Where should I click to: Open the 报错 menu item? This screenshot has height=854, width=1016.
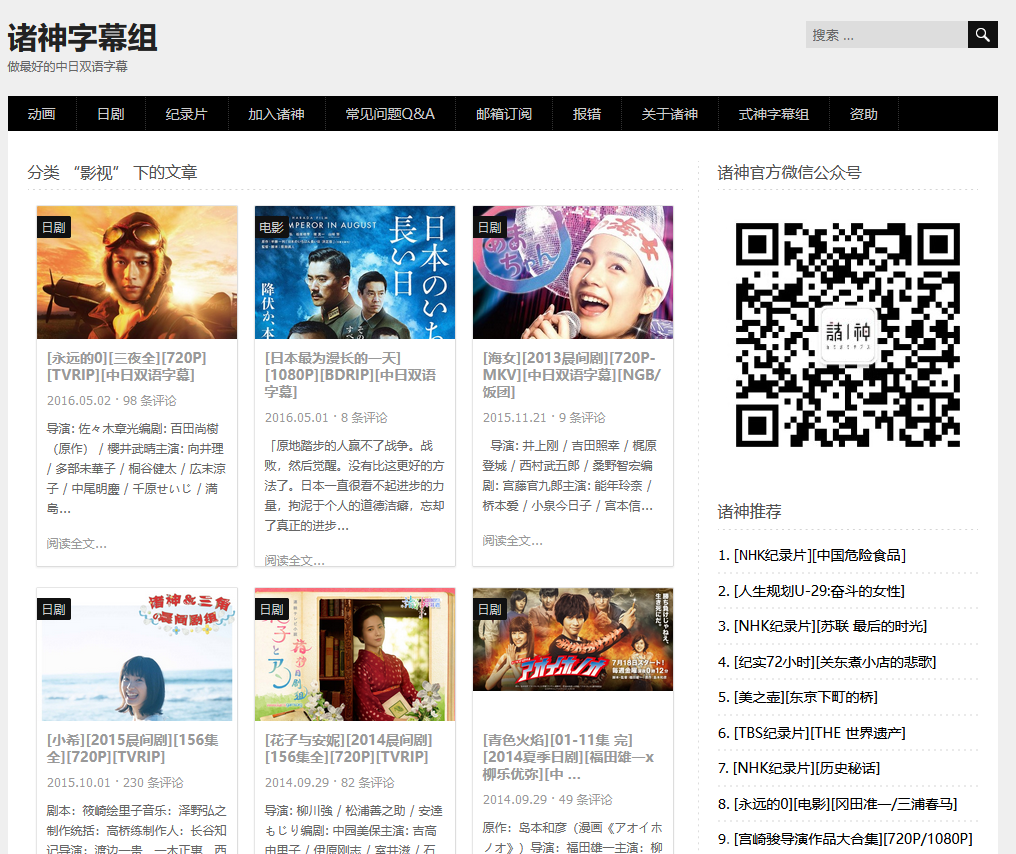coord(586,114)
